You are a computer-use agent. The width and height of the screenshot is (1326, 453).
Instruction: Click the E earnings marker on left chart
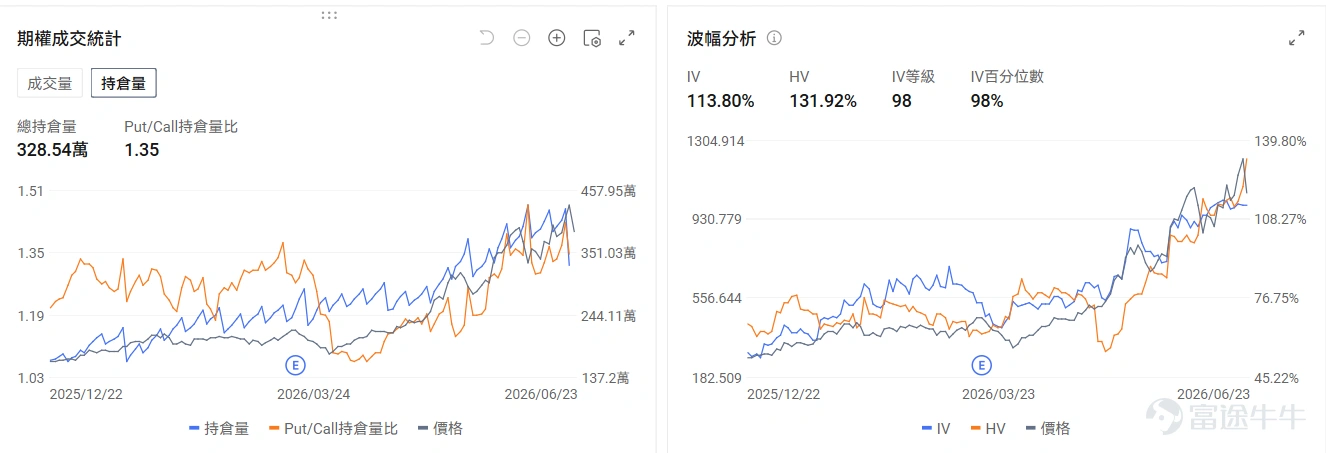tap(295, 364)
